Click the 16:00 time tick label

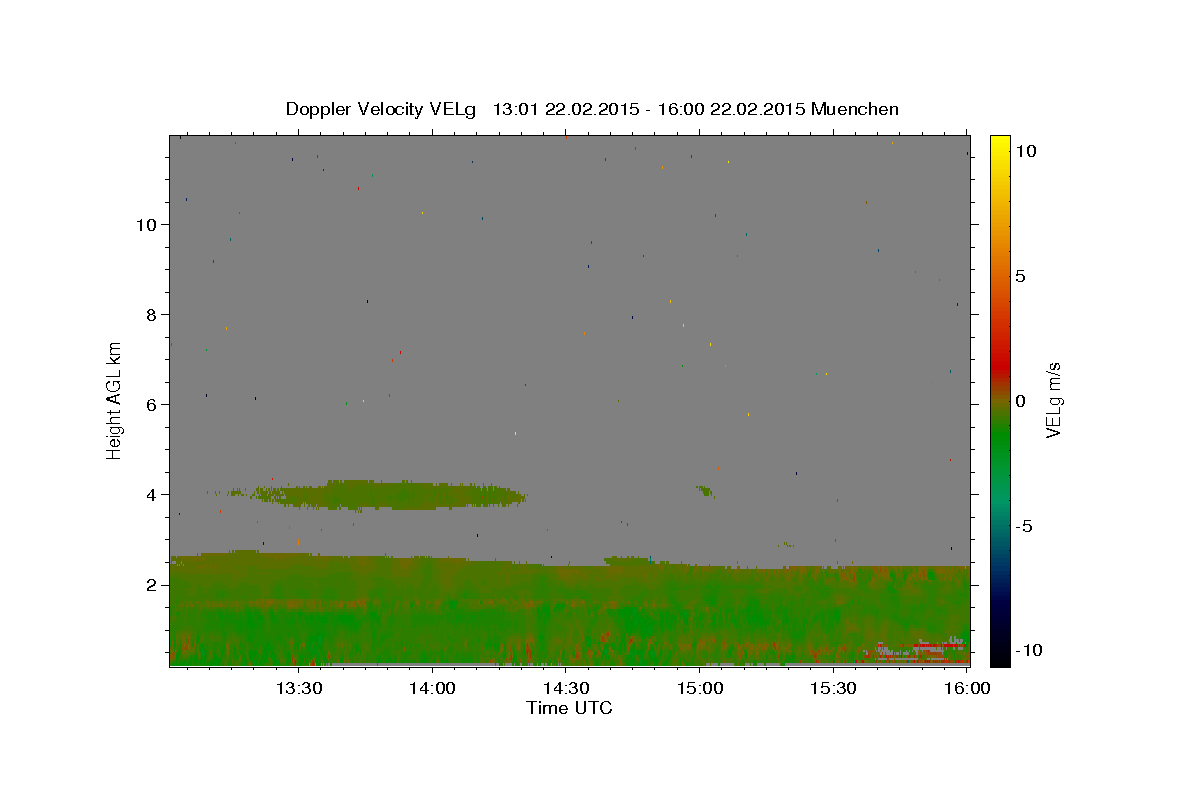[967, 688]
